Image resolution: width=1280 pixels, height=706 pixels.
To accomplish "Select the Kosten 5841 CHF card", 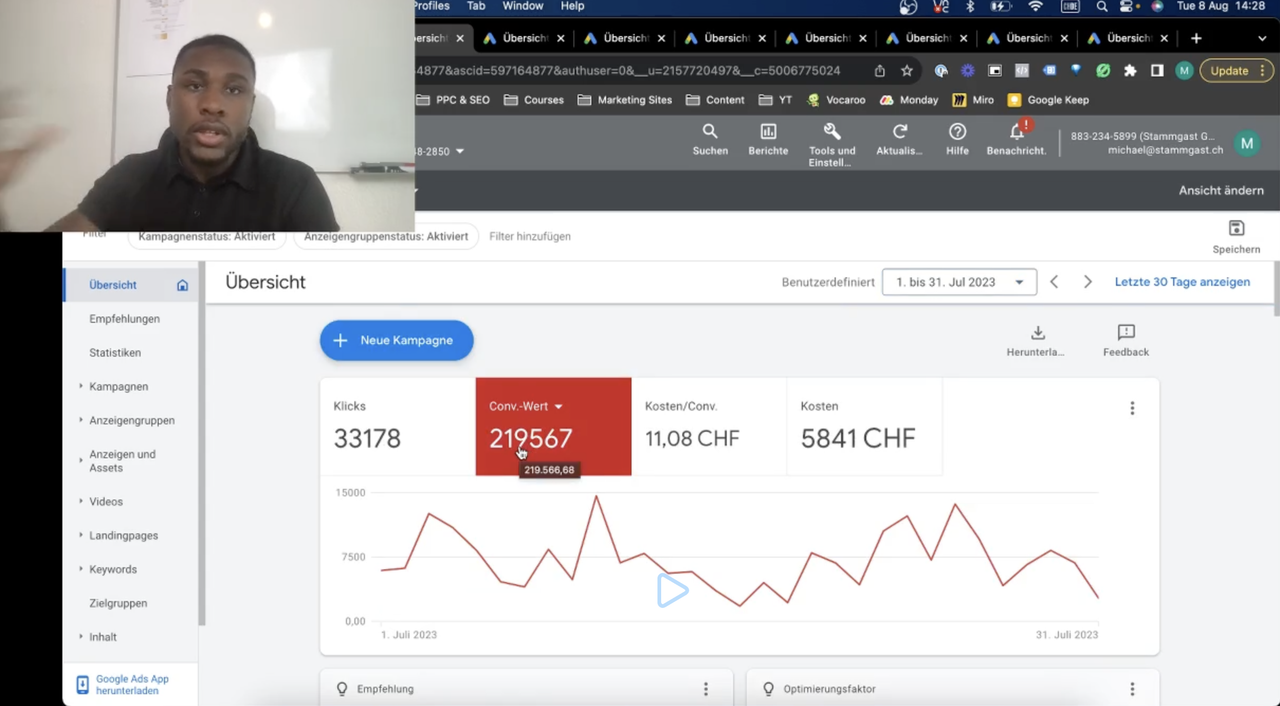I will [x=865, y=426].
